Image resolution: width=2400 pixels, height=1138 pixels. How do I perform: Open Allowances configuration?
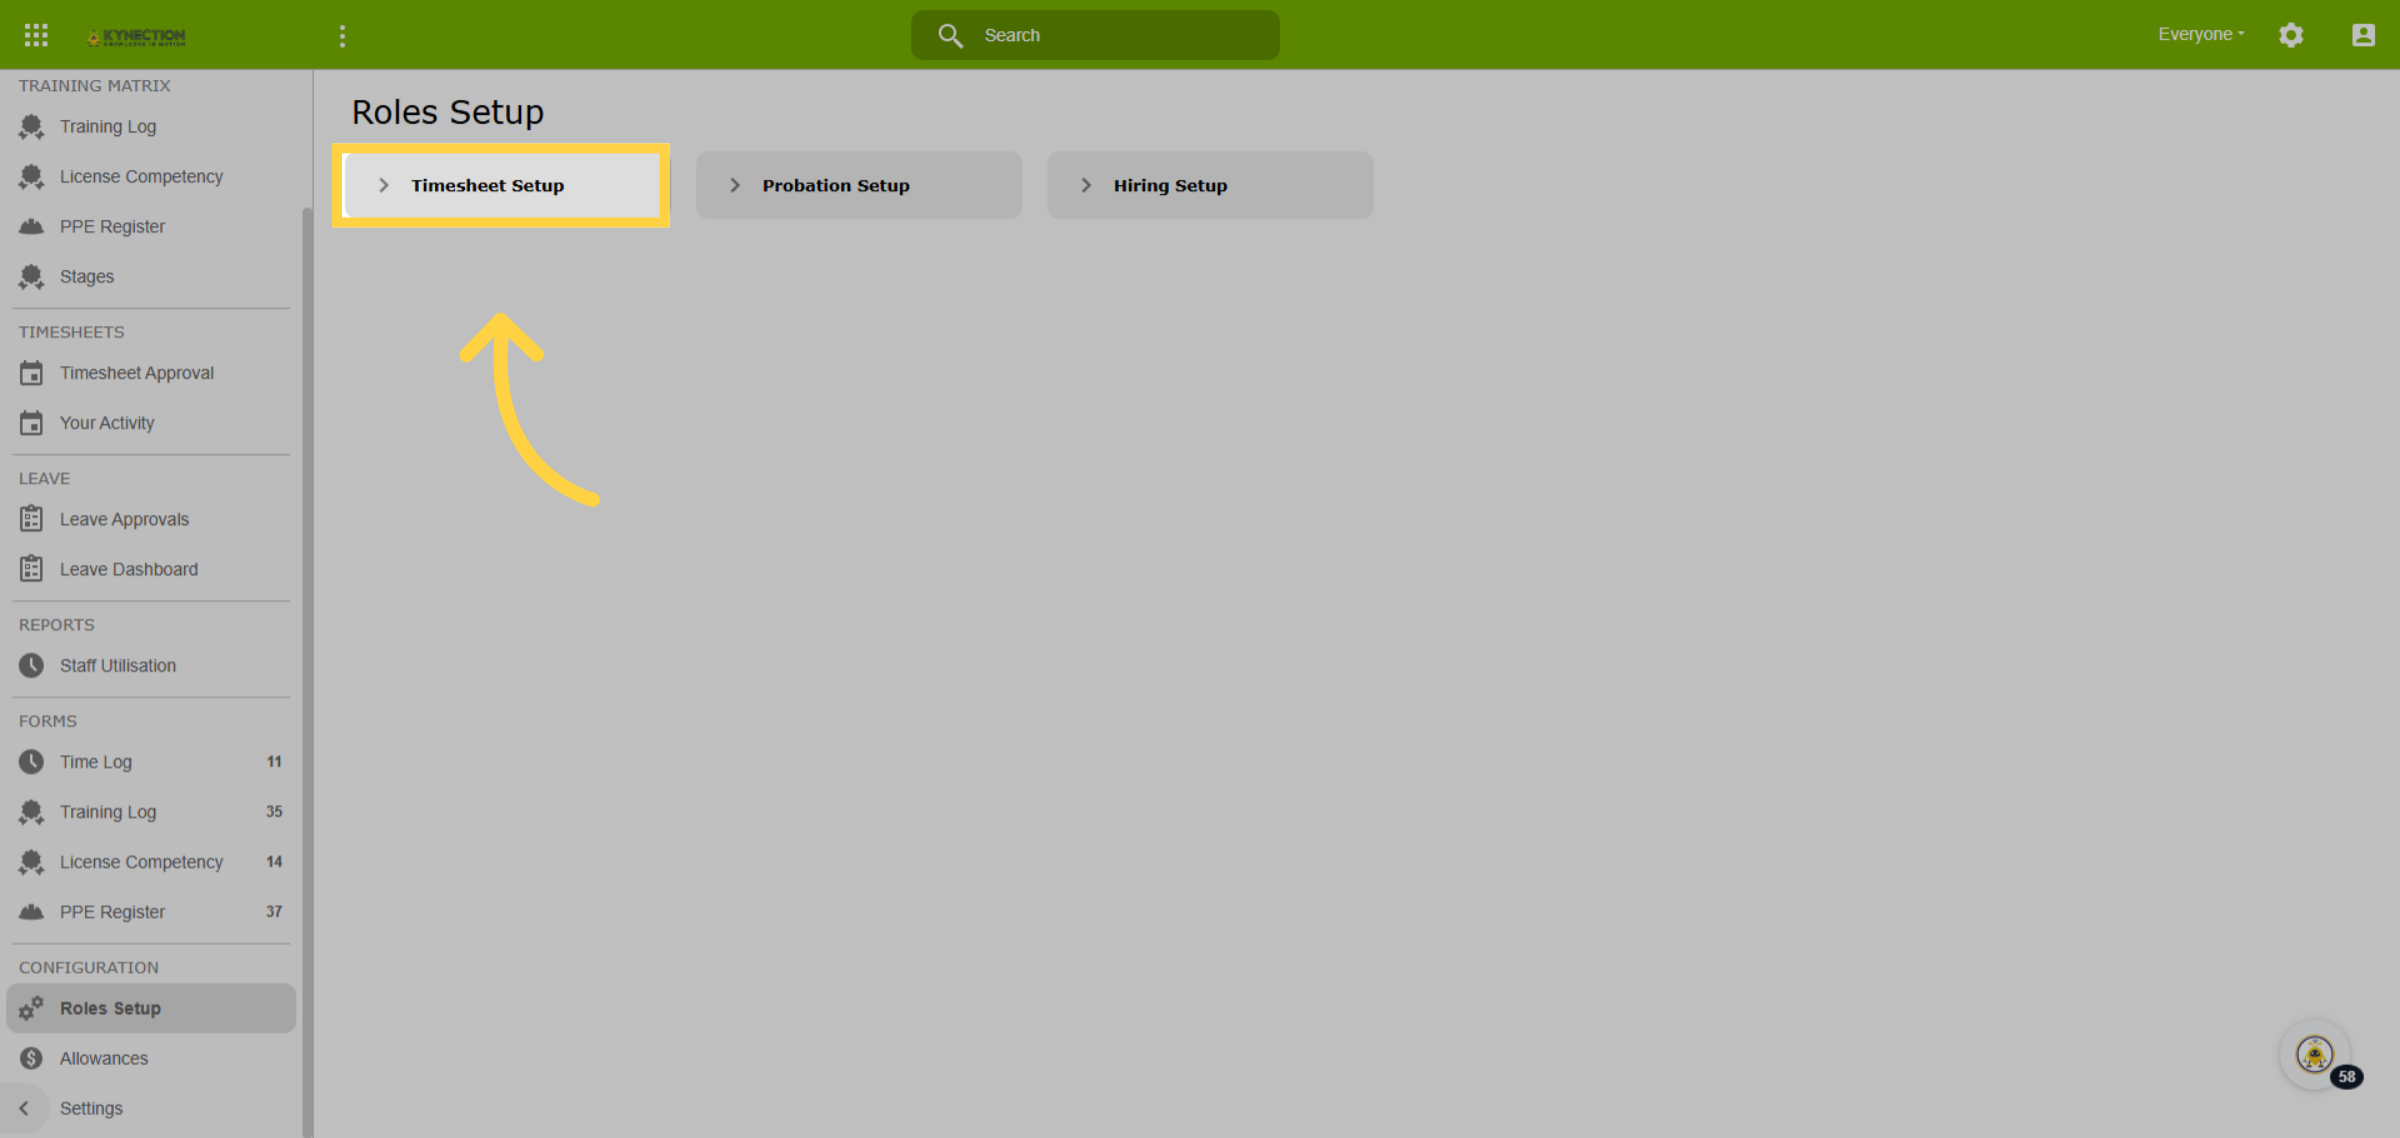[150, 1058]
